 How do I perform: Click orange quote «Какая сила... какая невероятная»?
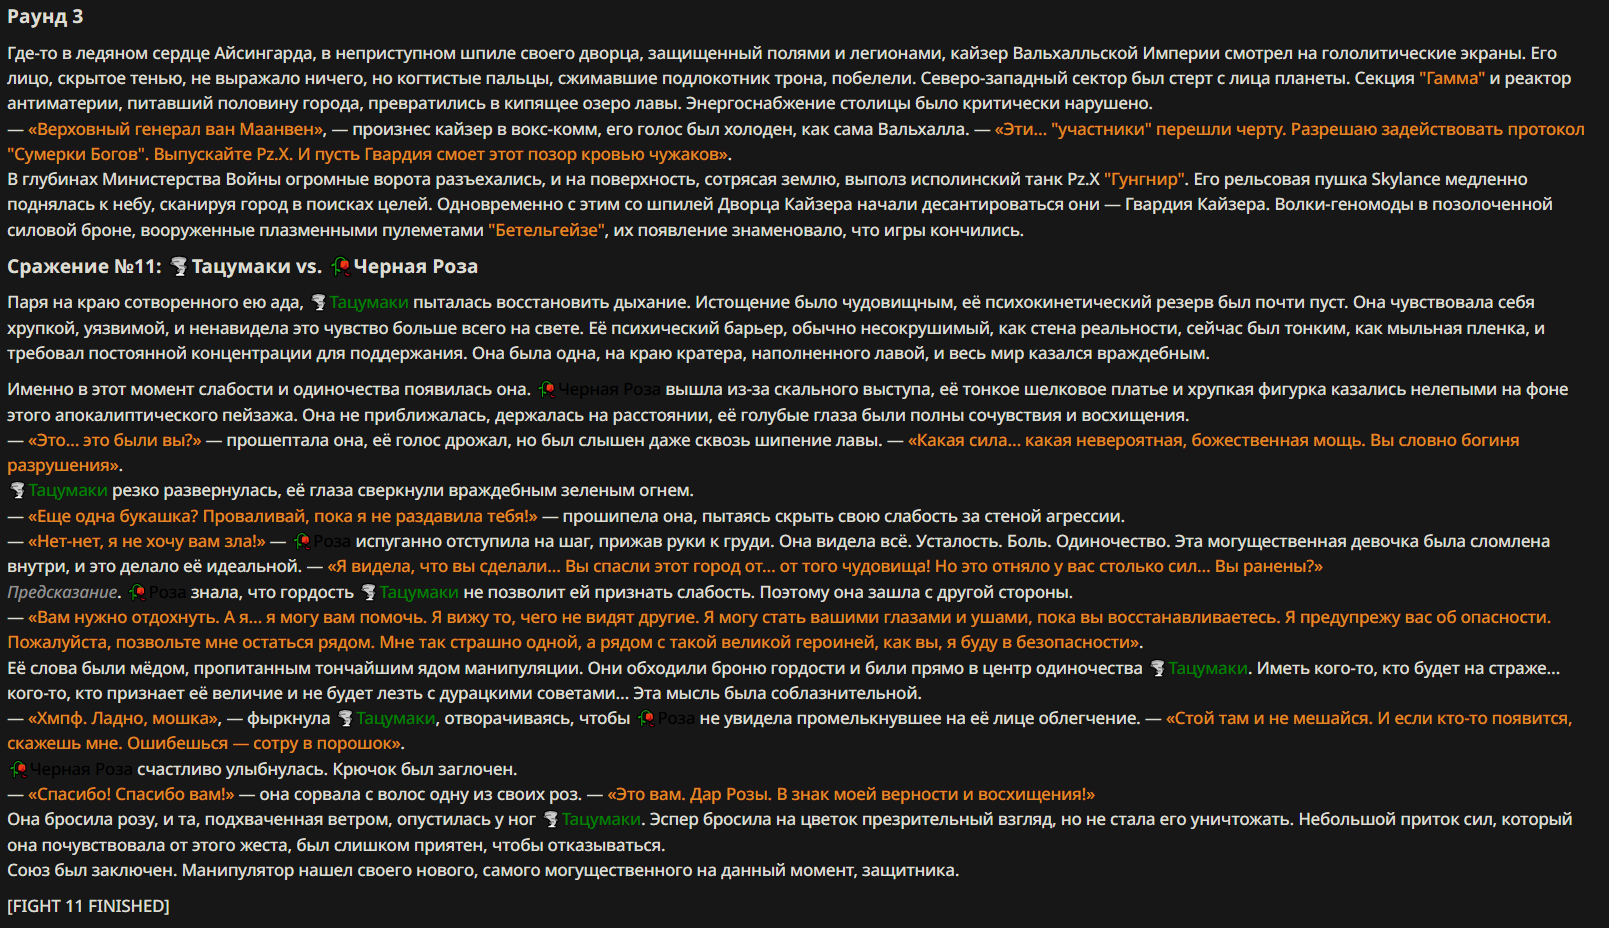(763, 452)
